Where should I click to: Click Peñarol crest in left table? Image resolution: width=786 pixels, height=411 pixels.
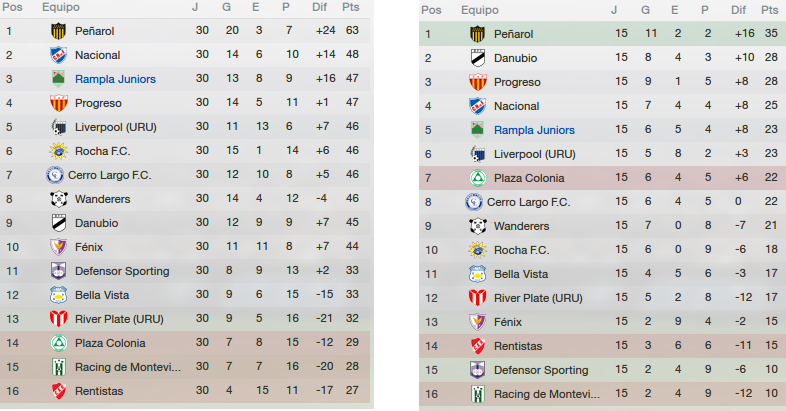pos(59,31)
